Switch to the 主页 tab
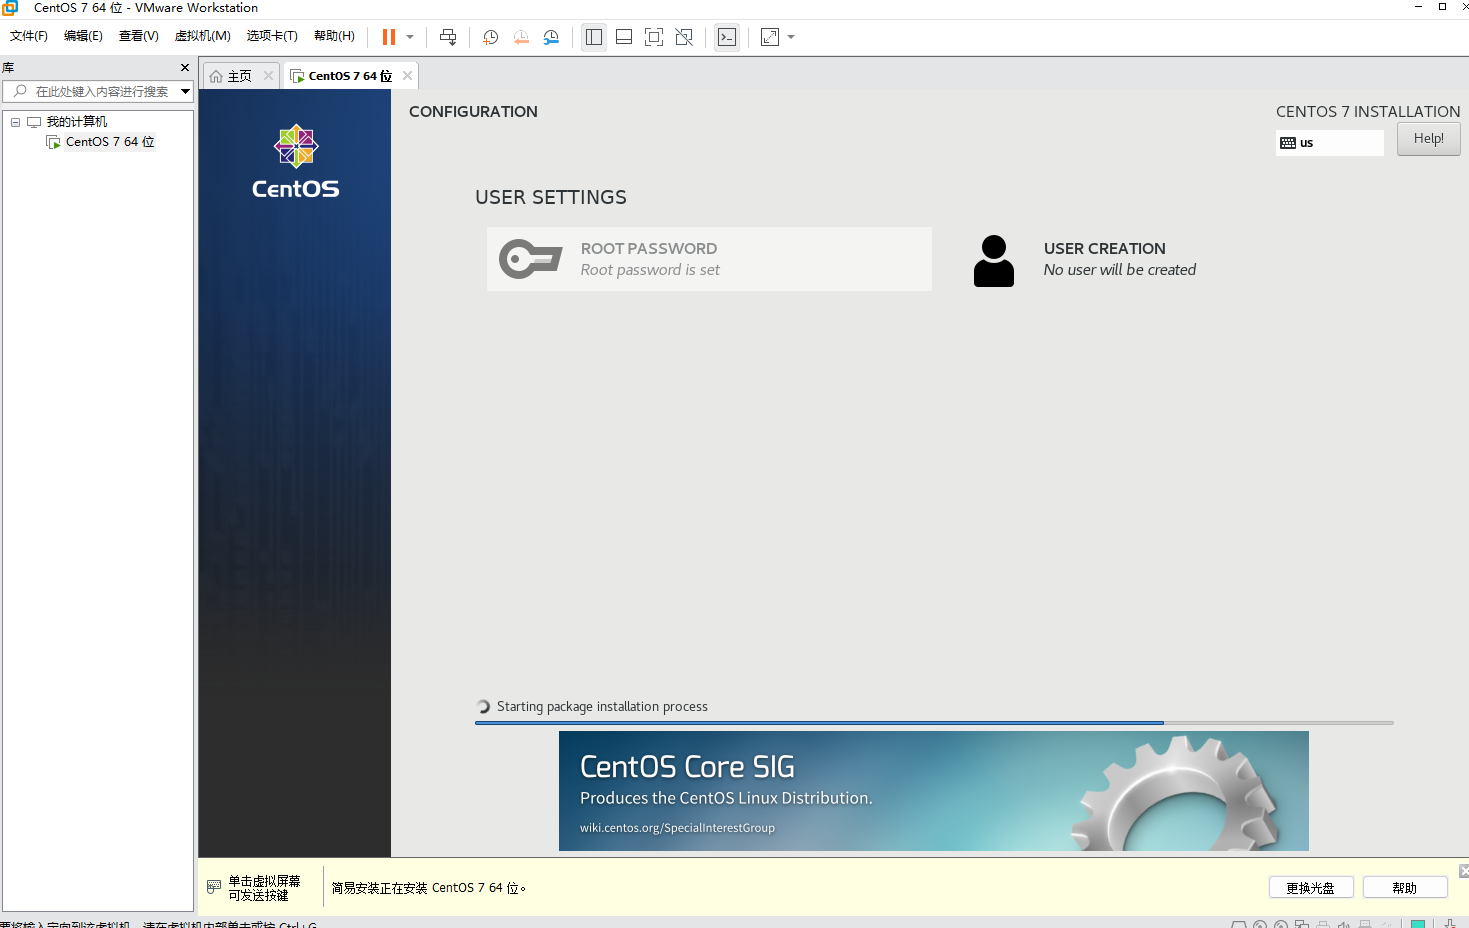Viewport: 1469px width, 928px height. click(240, 76)
